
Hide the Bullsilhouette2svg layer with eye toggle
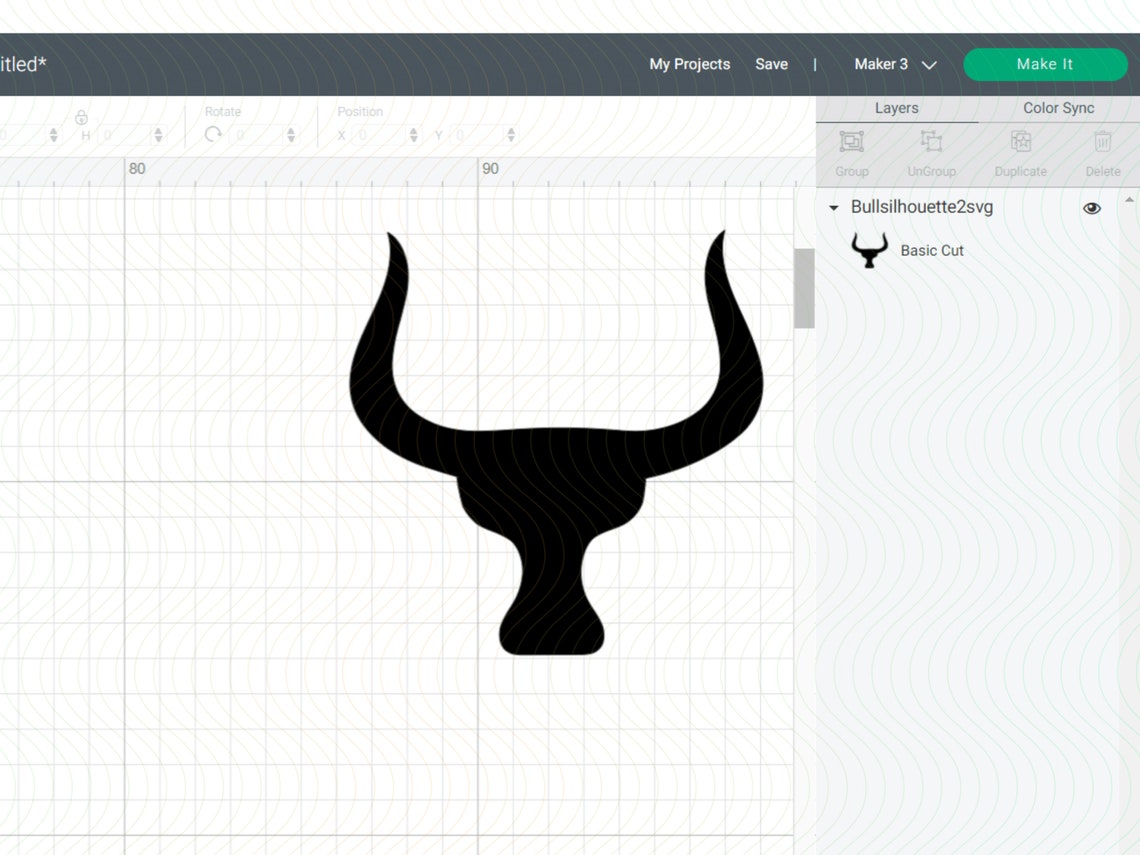coord(1092,208)
